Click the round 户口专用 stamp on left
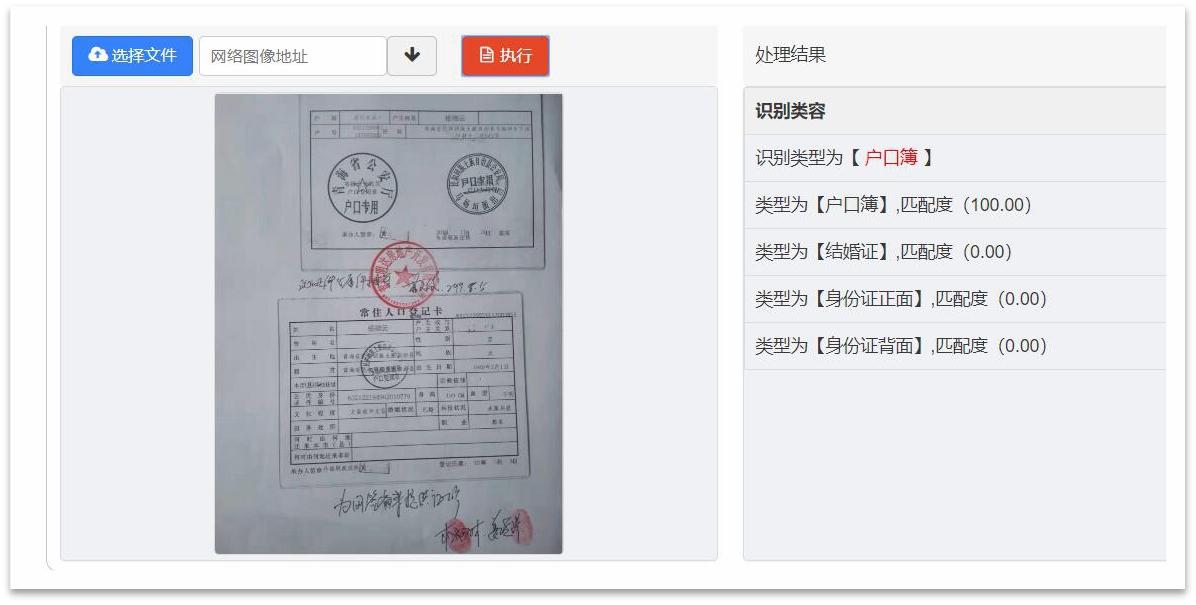 coord(362,187)
